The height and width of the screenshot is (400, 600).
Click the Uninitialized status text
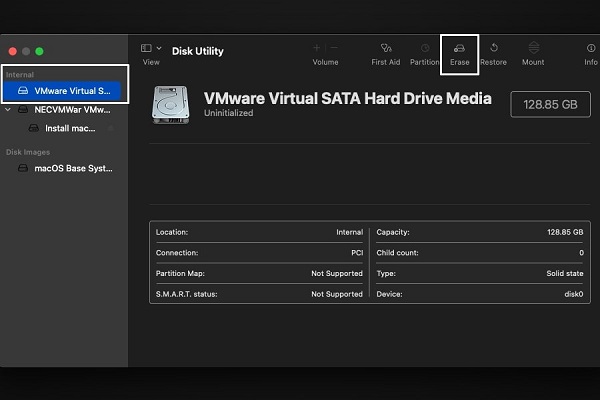click(x=228, y=113)
